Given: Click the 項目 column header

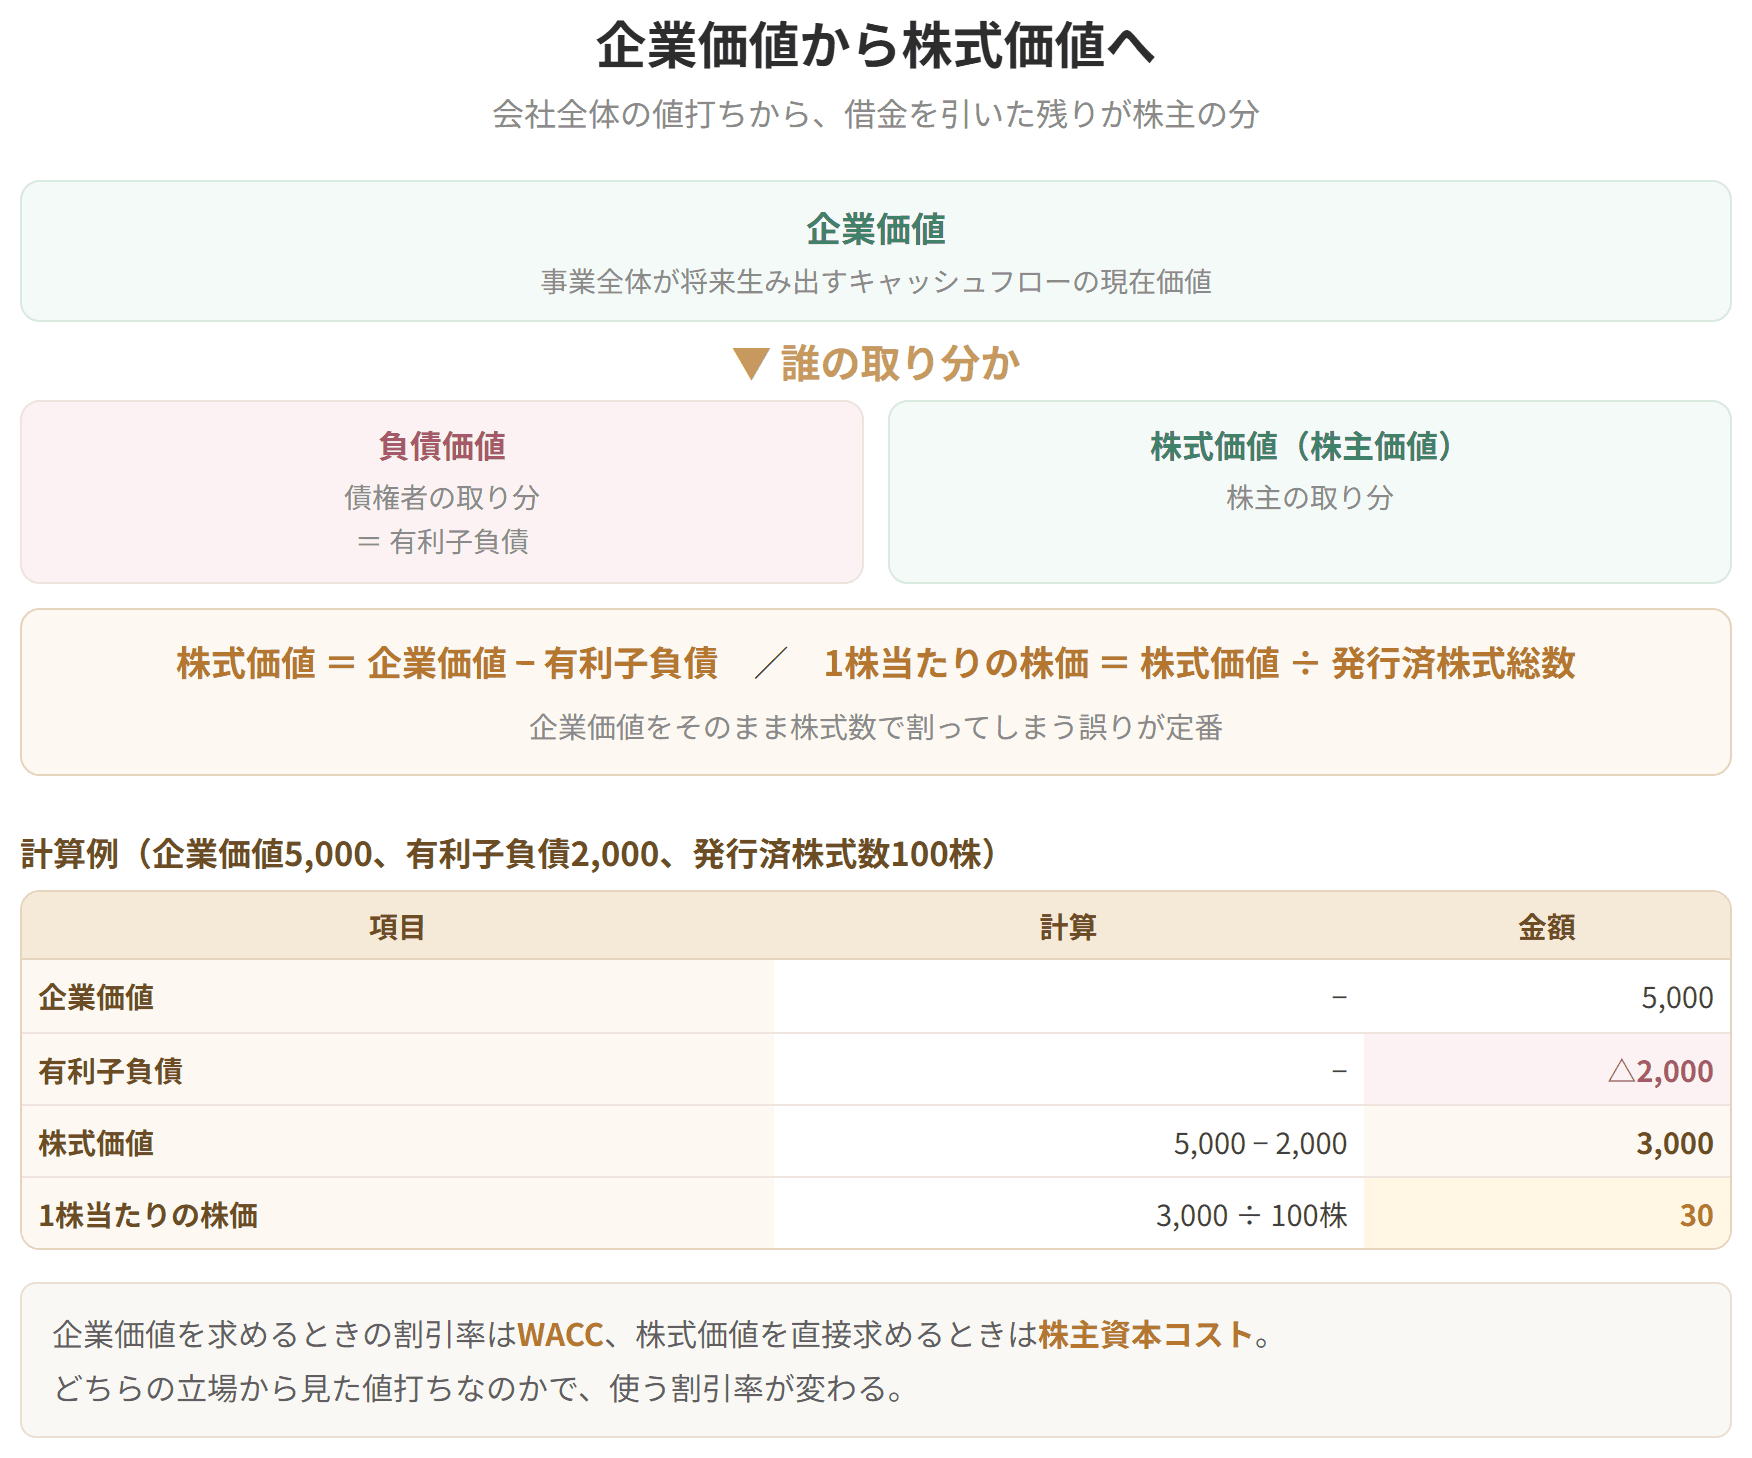Looking at the screenshot, I should (397, 927).
